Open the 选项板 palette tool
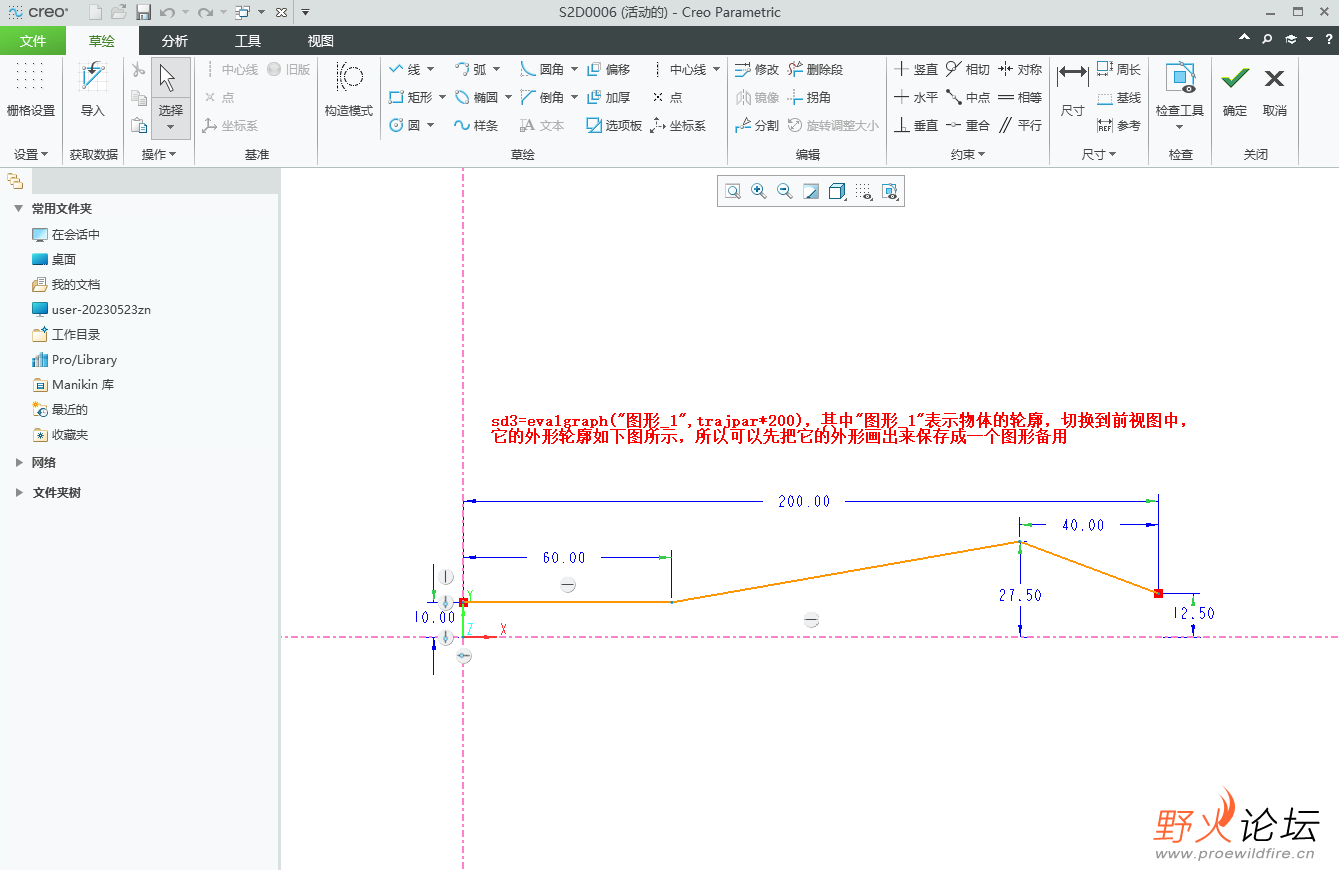 point(615,125)
